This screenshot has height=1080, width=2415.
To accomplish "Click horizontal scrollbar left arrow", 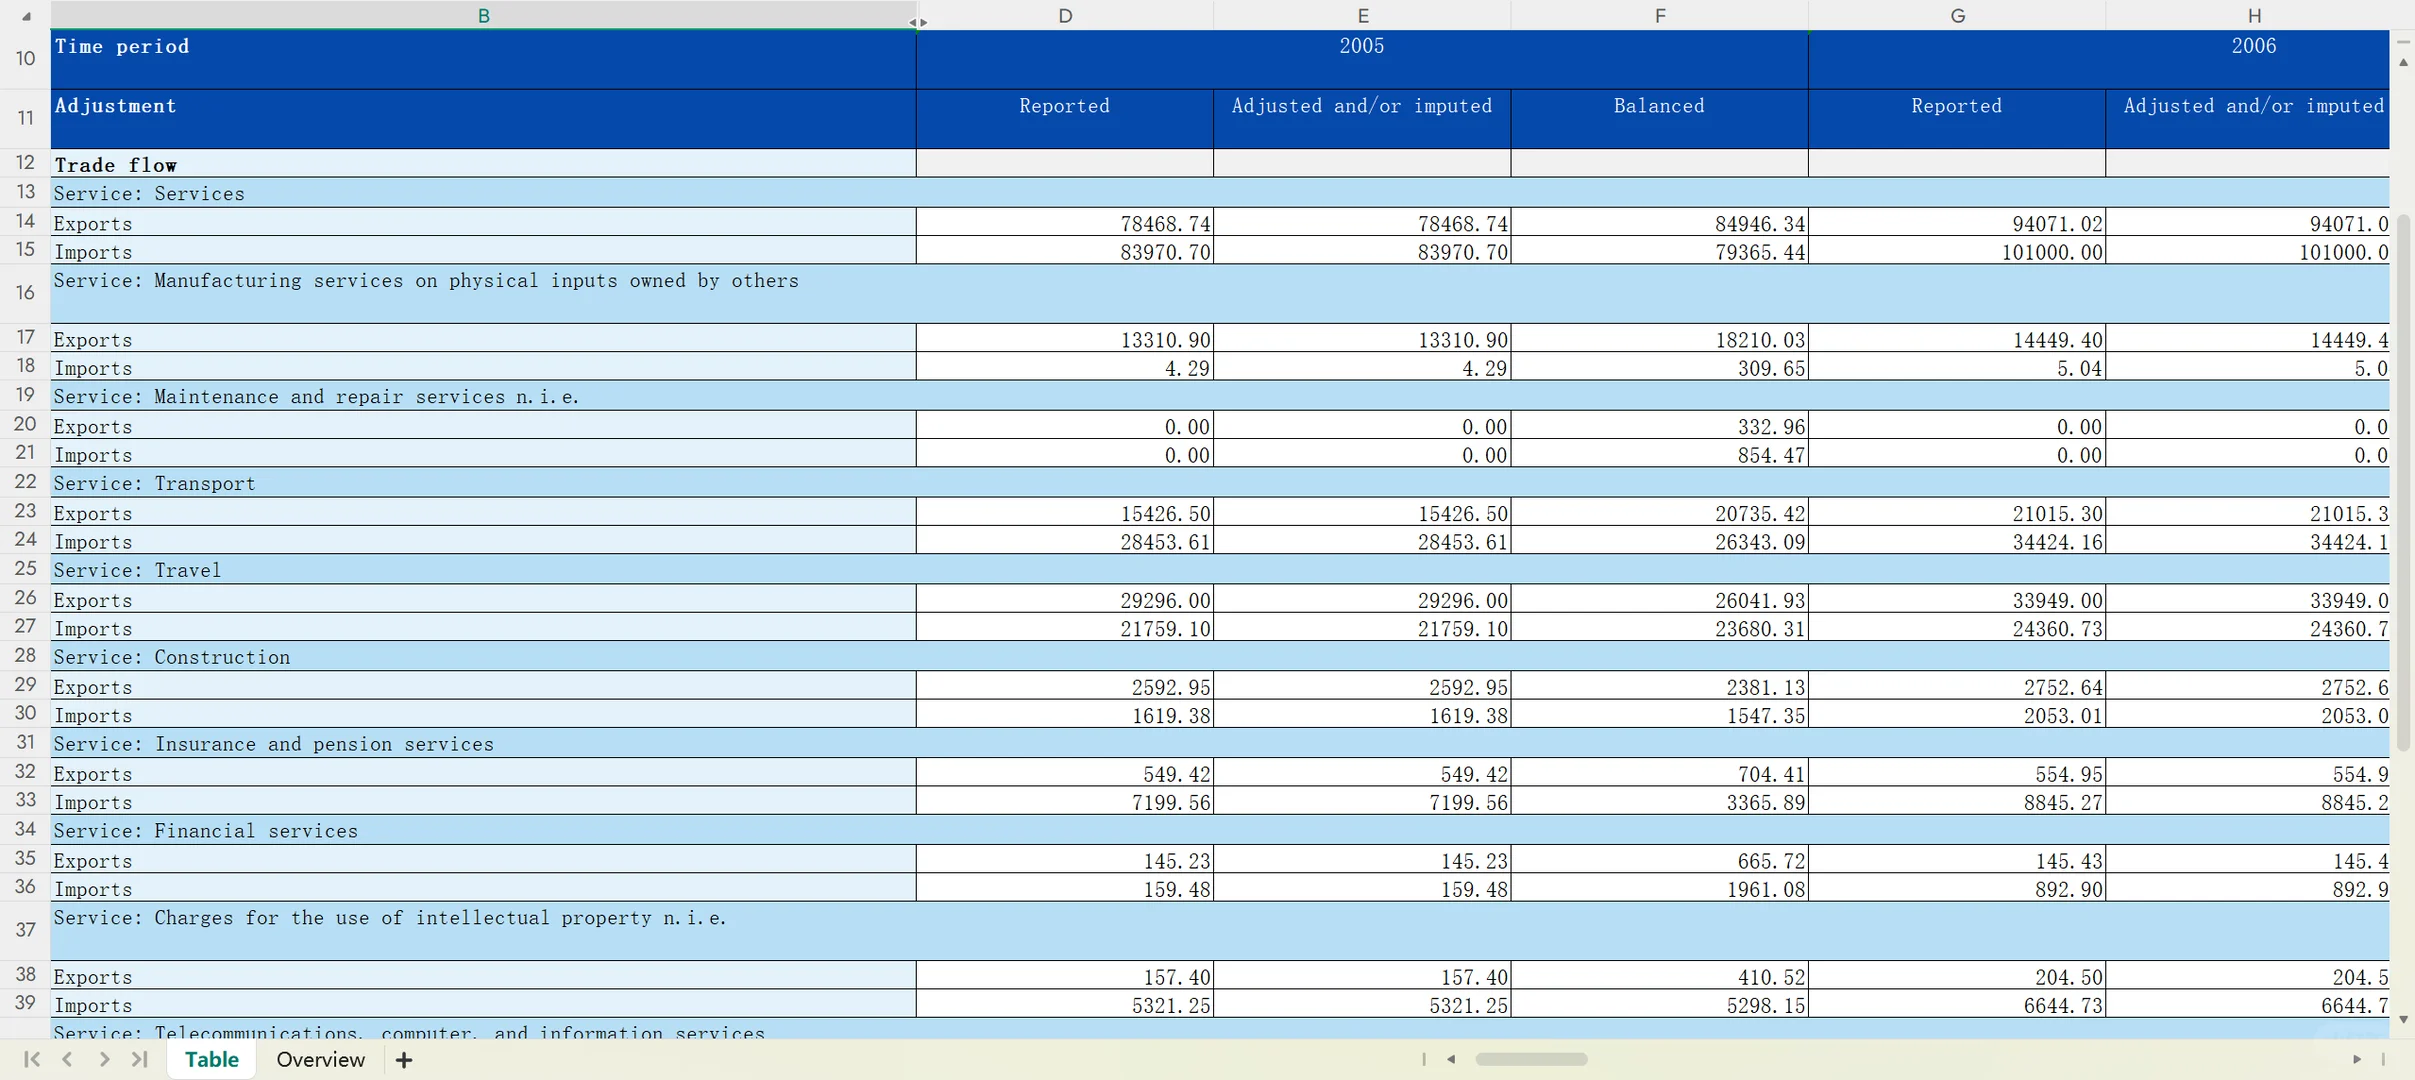I will click(x=1451, y=1059).
